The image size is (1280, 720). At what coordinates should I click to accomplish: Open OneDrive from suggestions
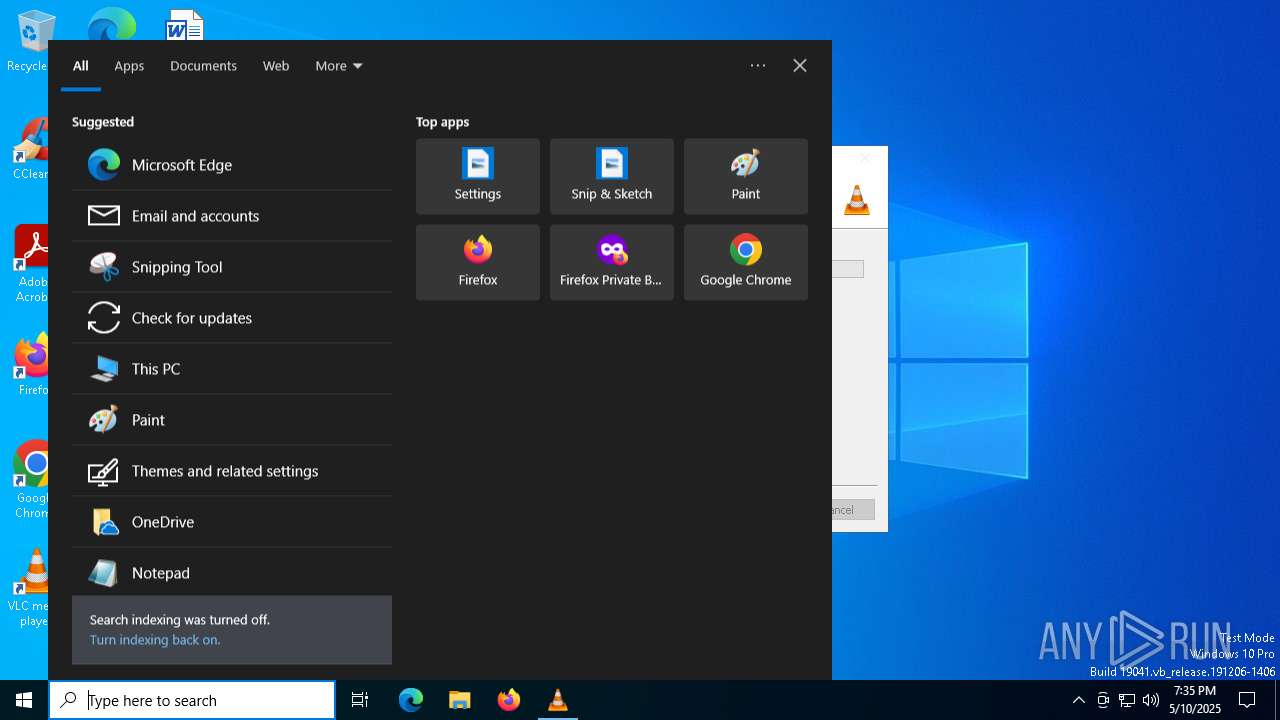232,522
